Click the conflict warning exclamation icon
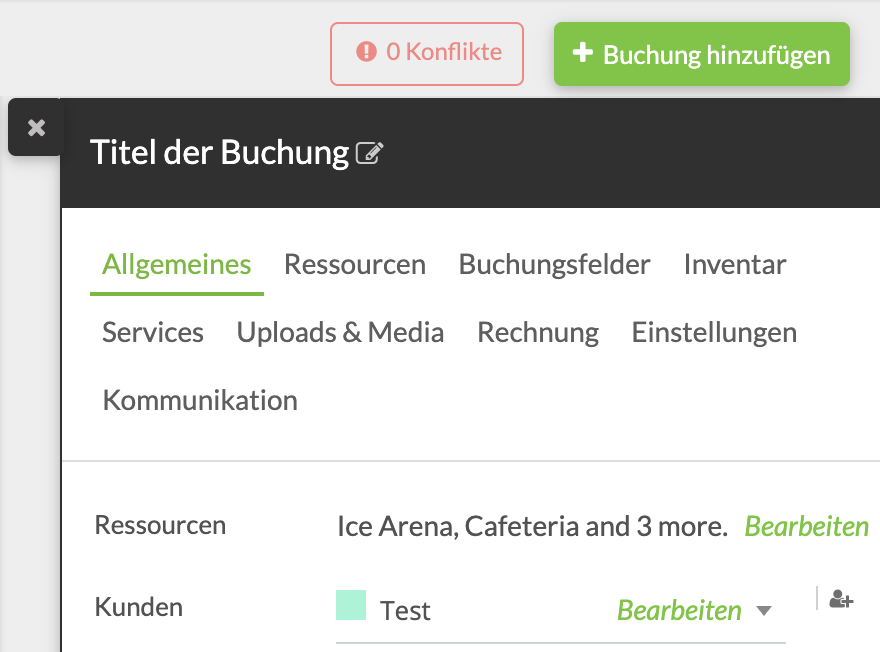 tap(367, 51)
